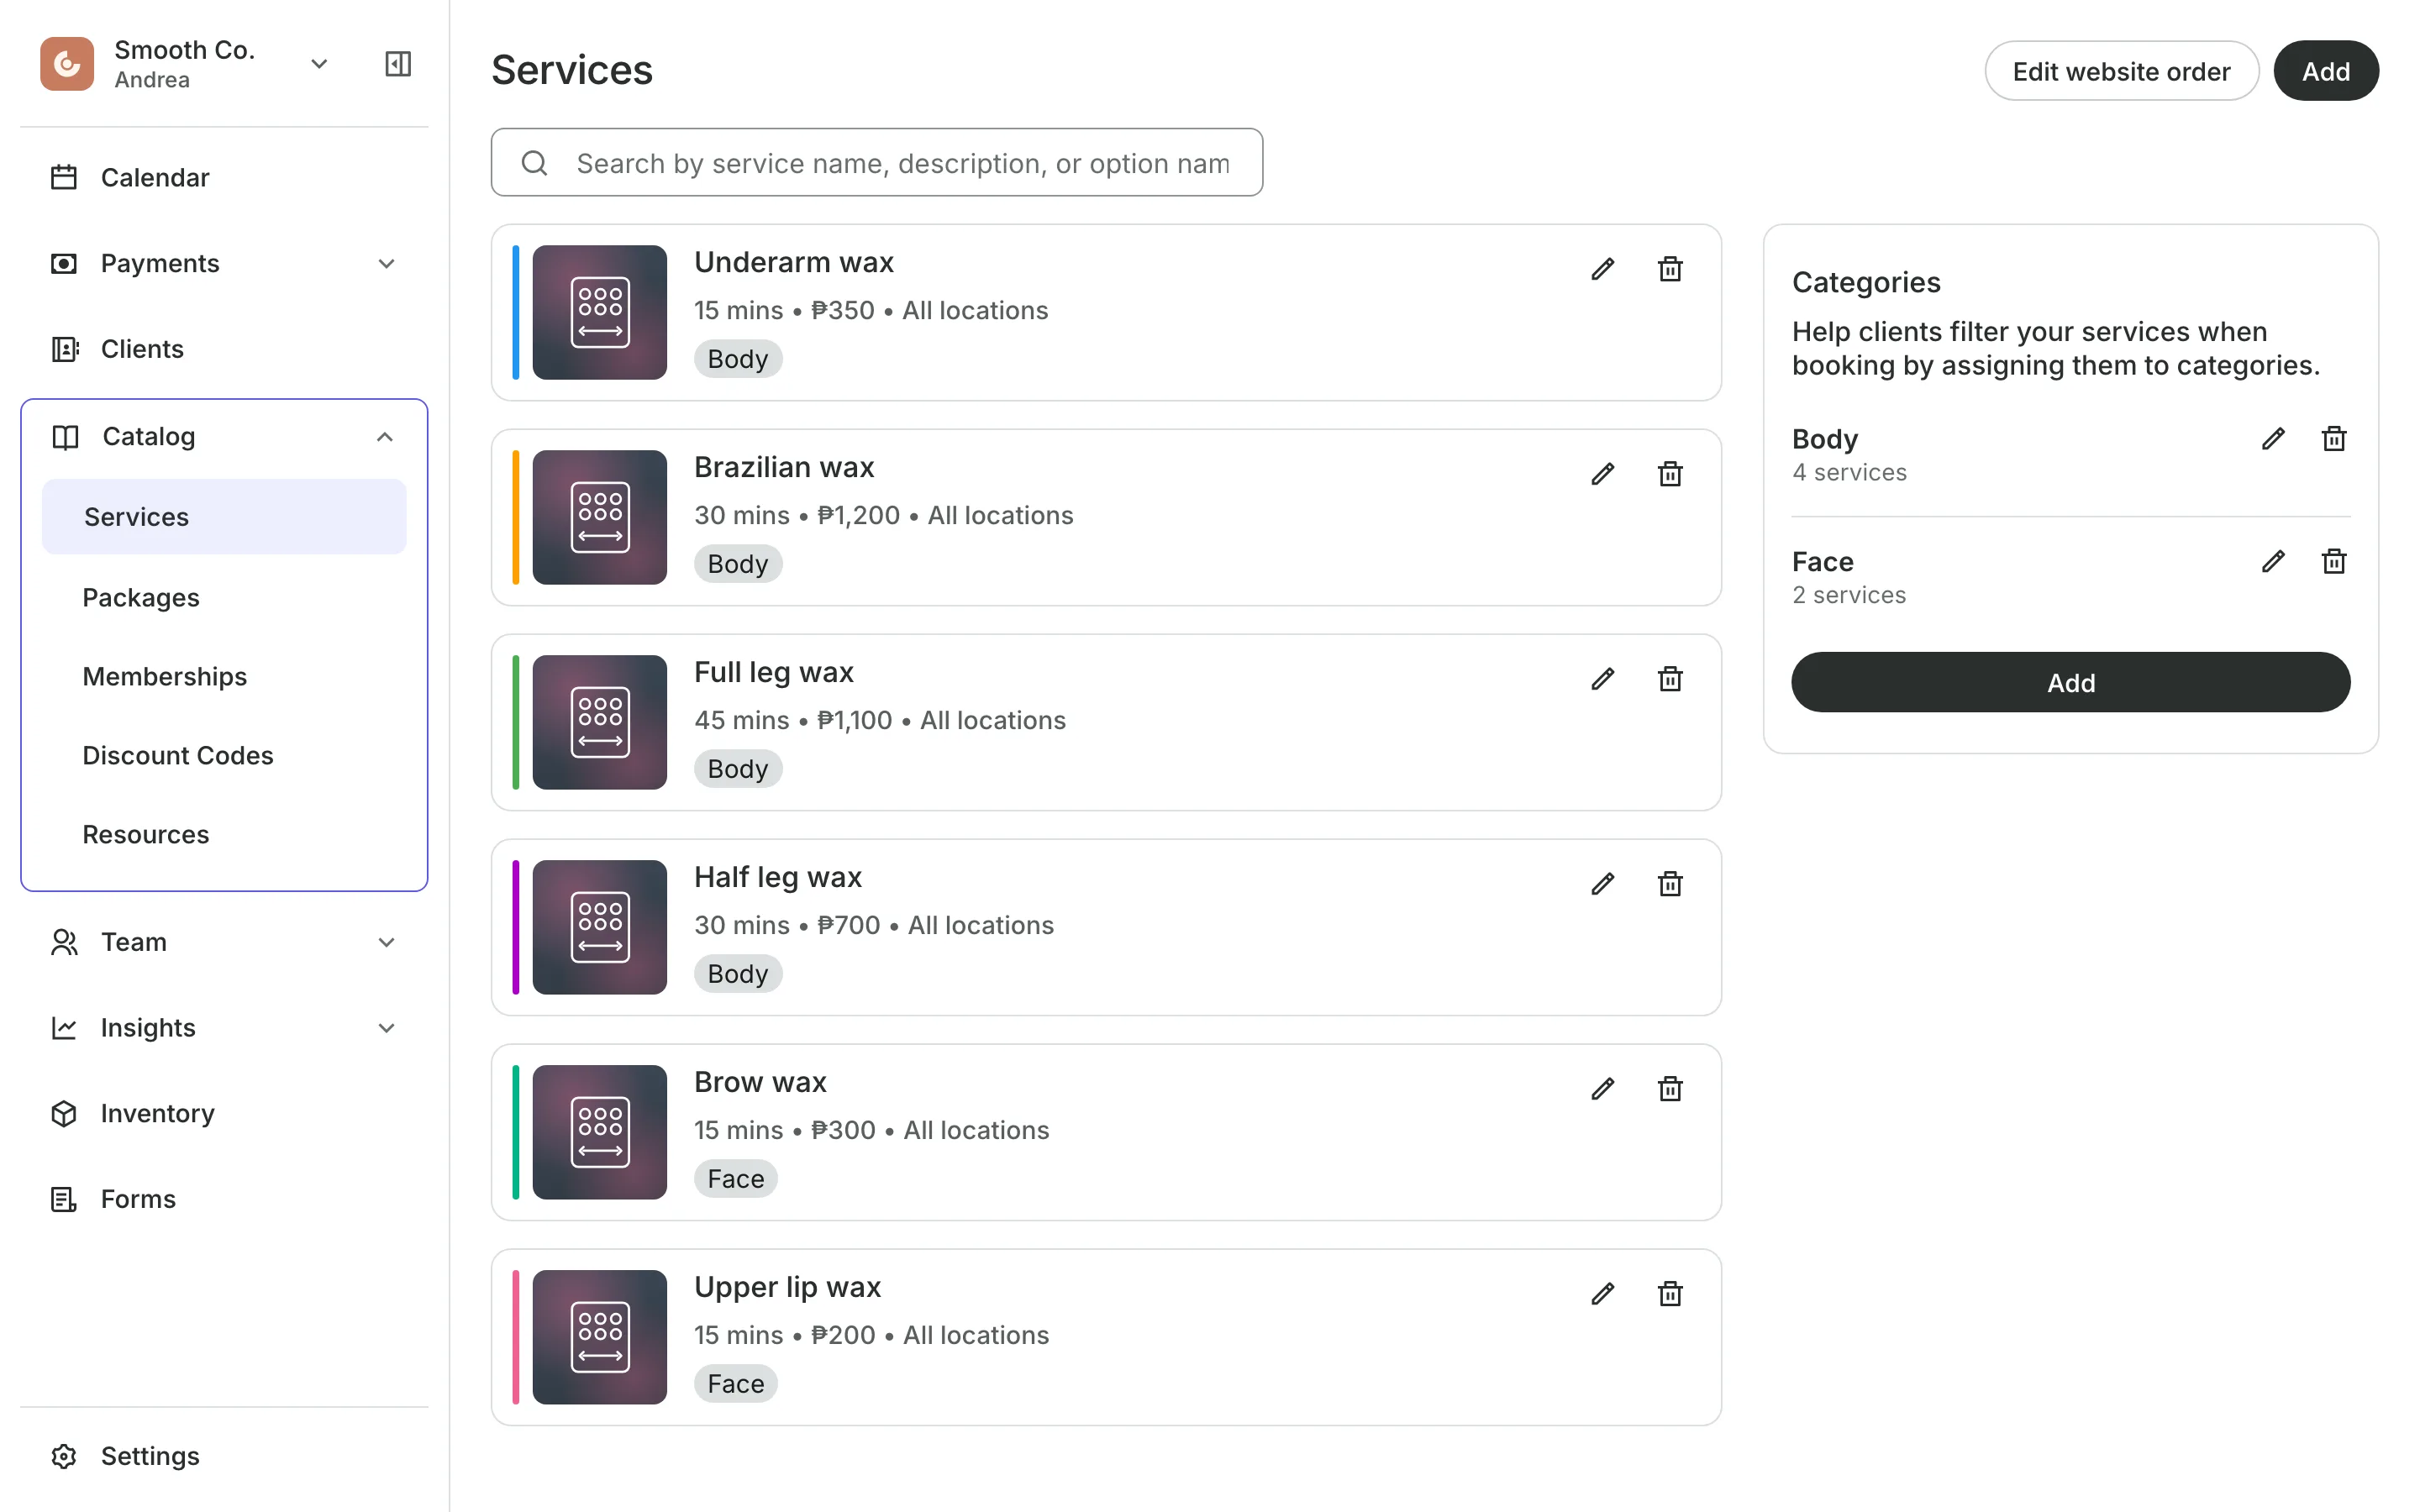Edit the Brow wax service
Screen dimensions: 2420x1512
pos(1602,1089)
